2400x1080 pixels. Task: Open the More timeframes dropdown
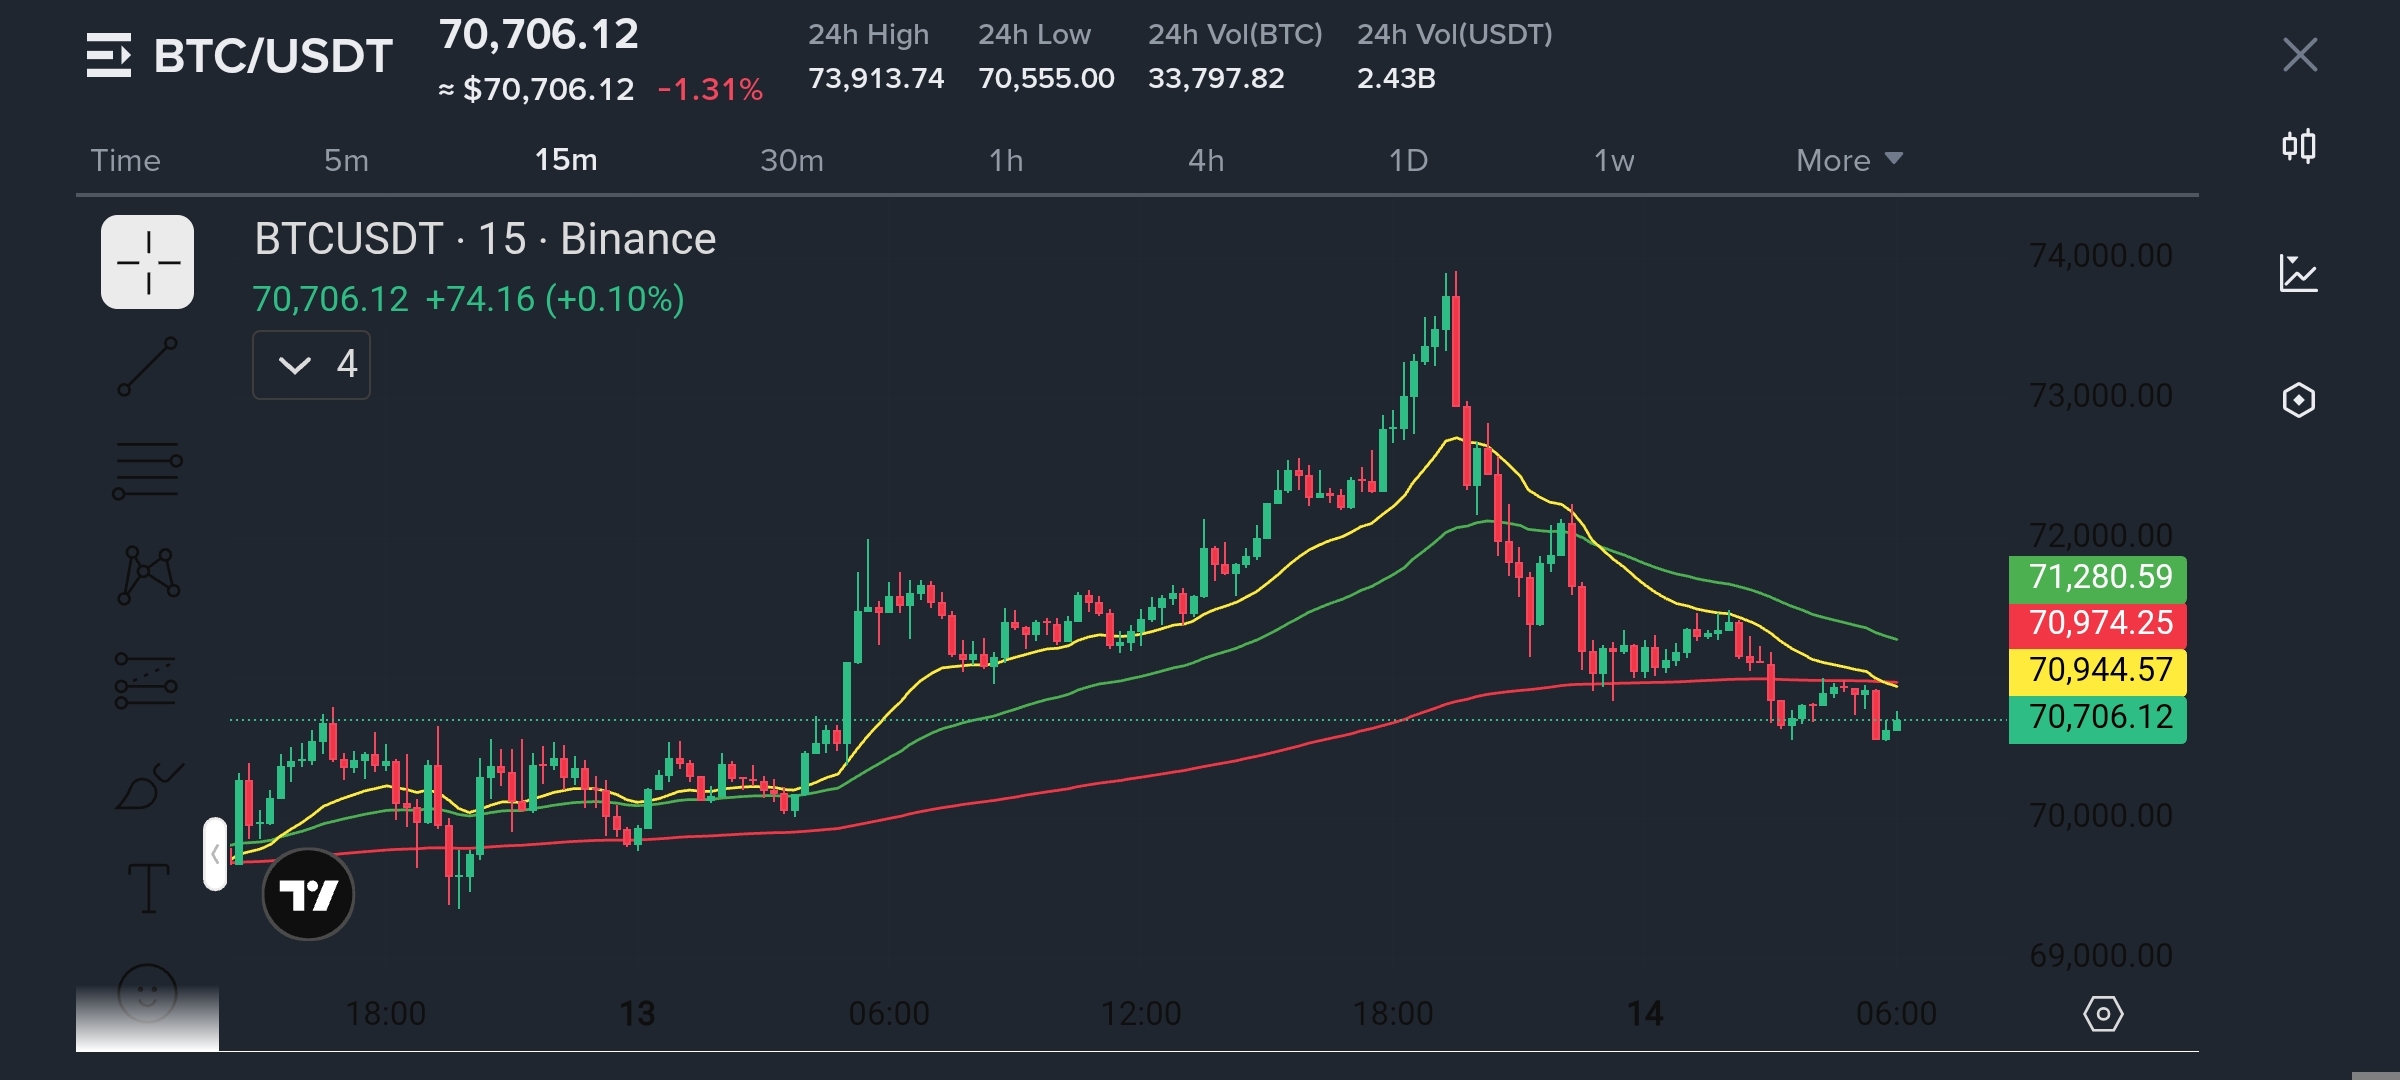(1848, 160)
